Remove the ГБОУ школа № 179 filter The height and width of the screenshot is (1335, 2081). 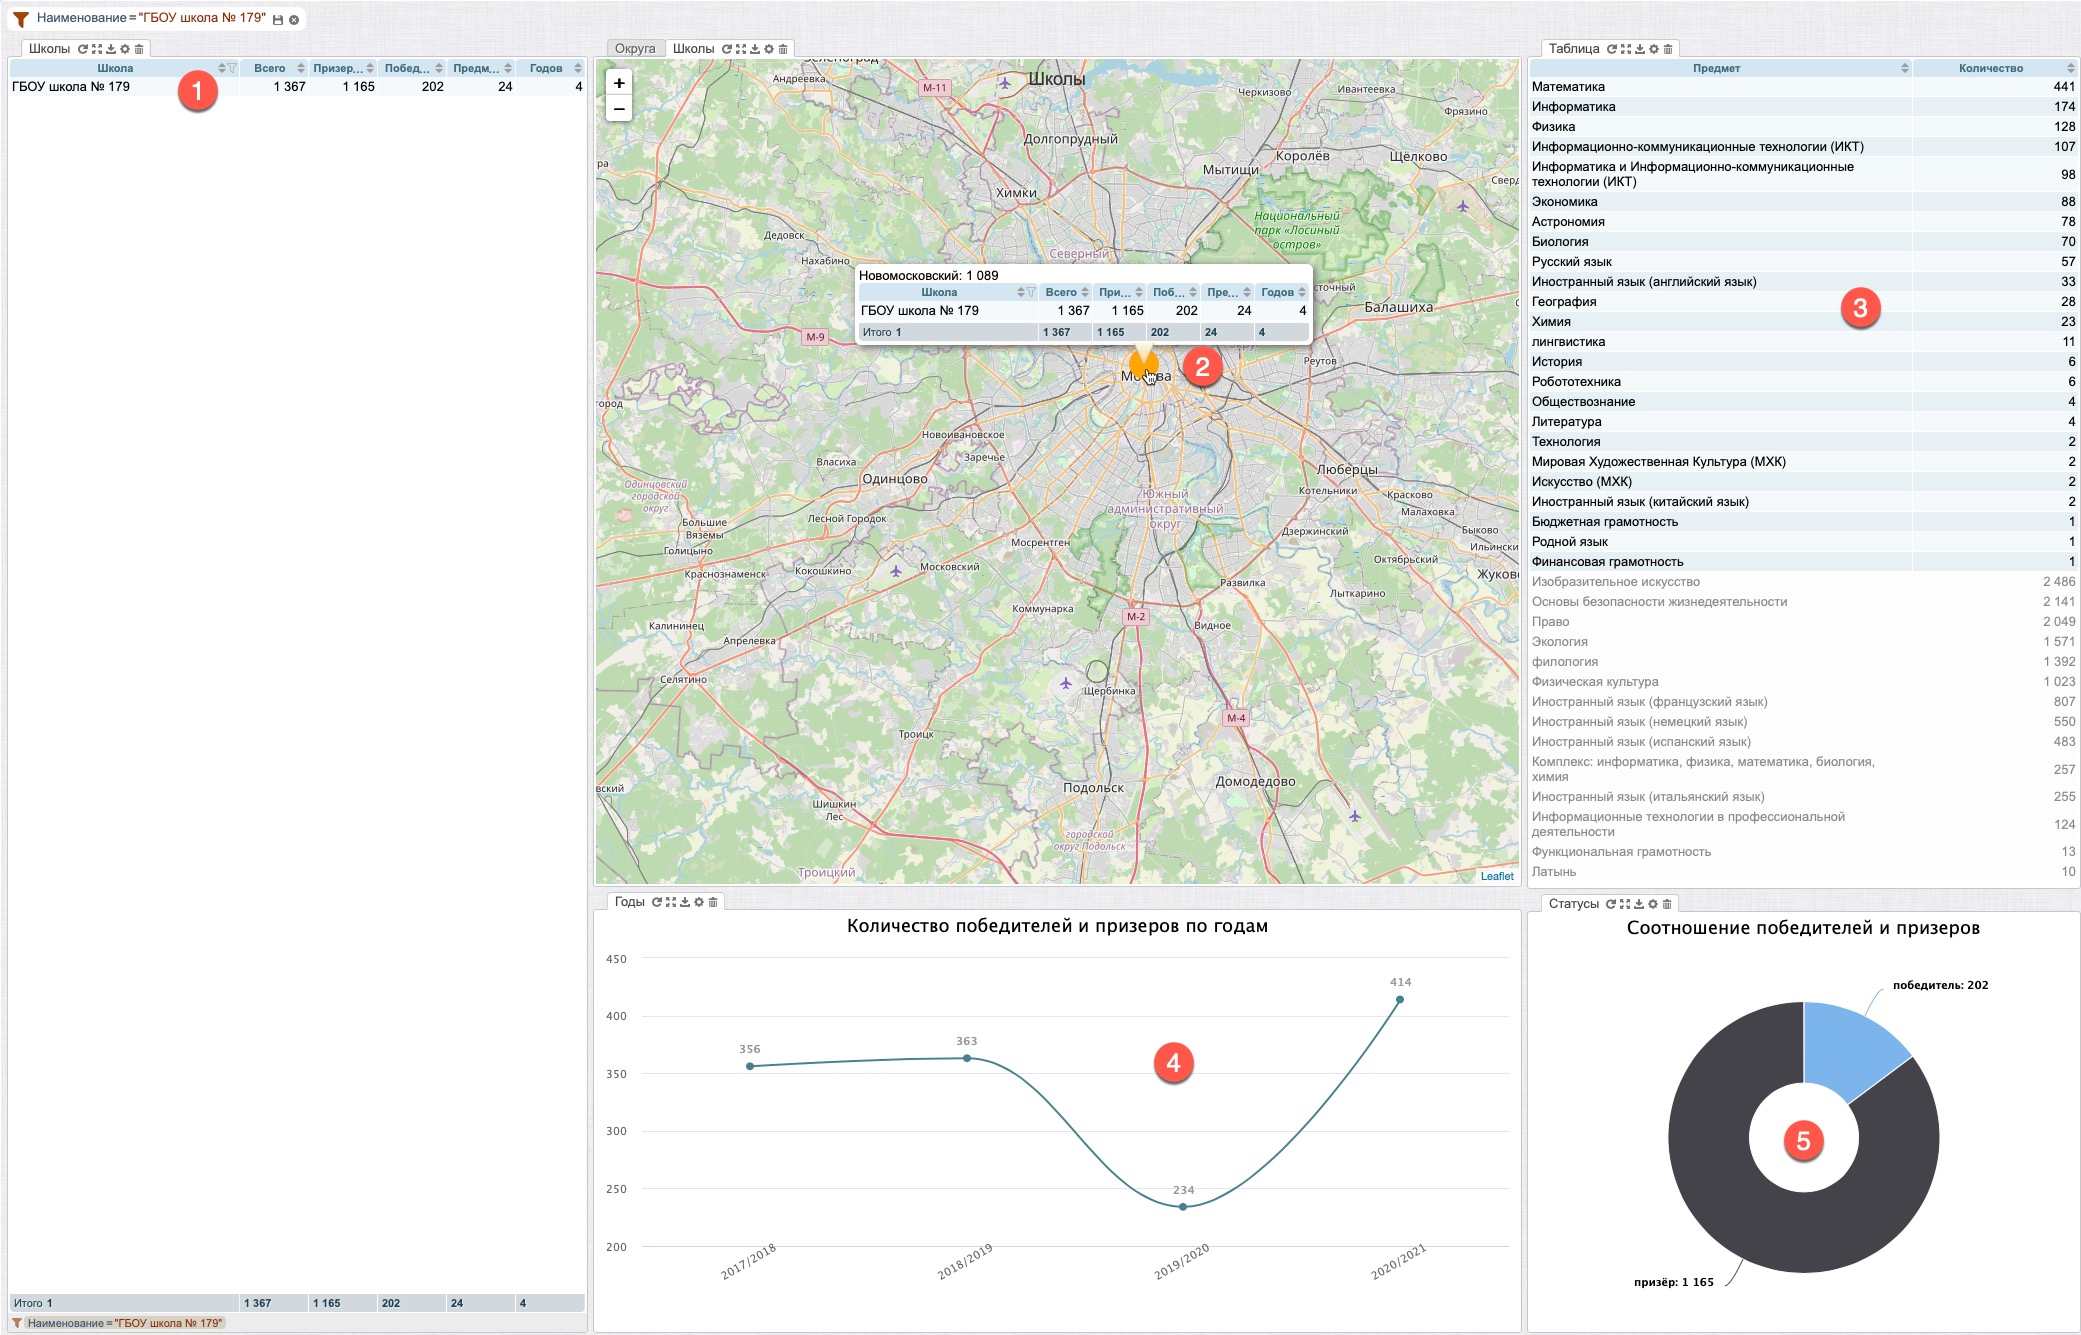294,19
